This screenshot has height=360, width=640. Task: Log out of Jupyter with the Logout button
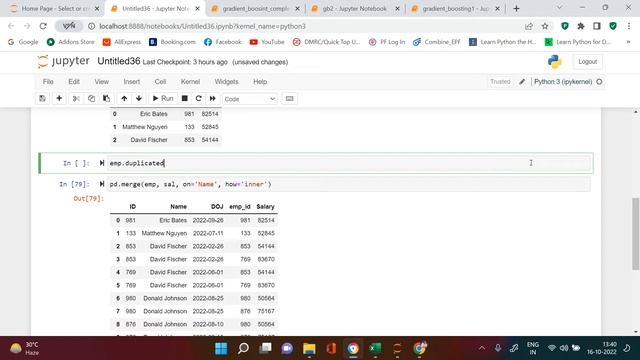click(587, 62)
